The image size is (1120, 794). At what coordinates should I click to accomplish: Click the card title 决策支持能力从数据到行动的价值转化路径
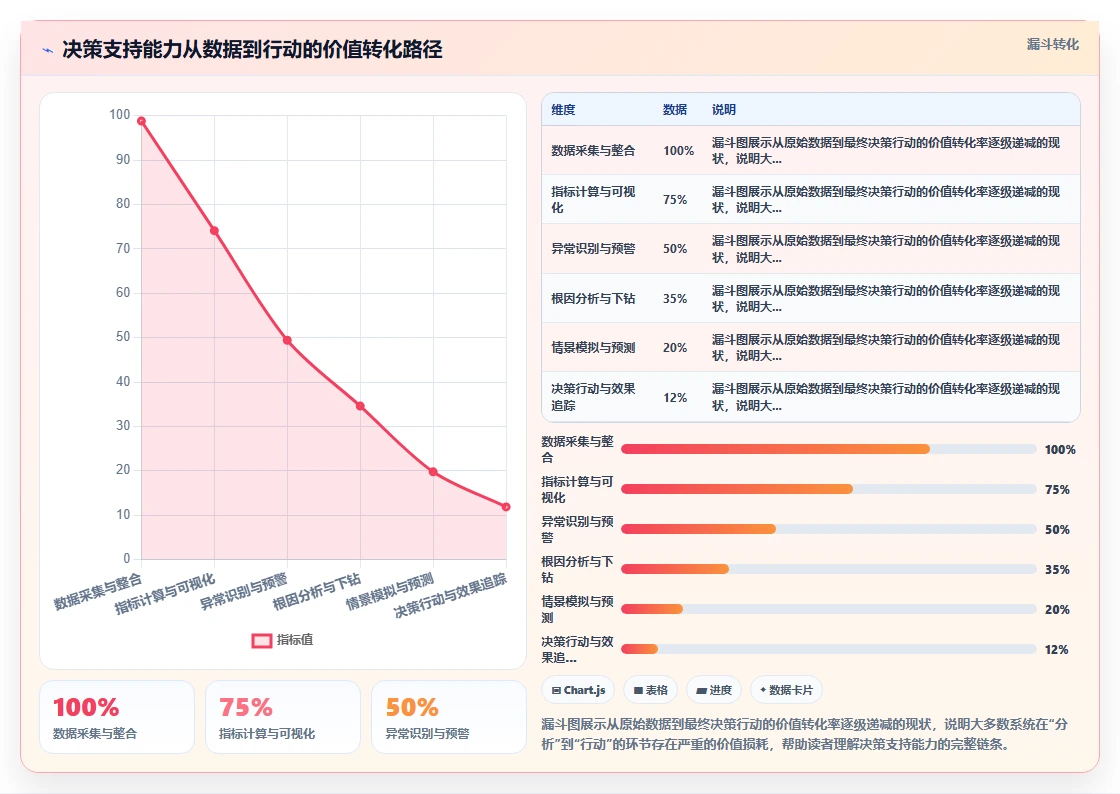coord(252,49)
